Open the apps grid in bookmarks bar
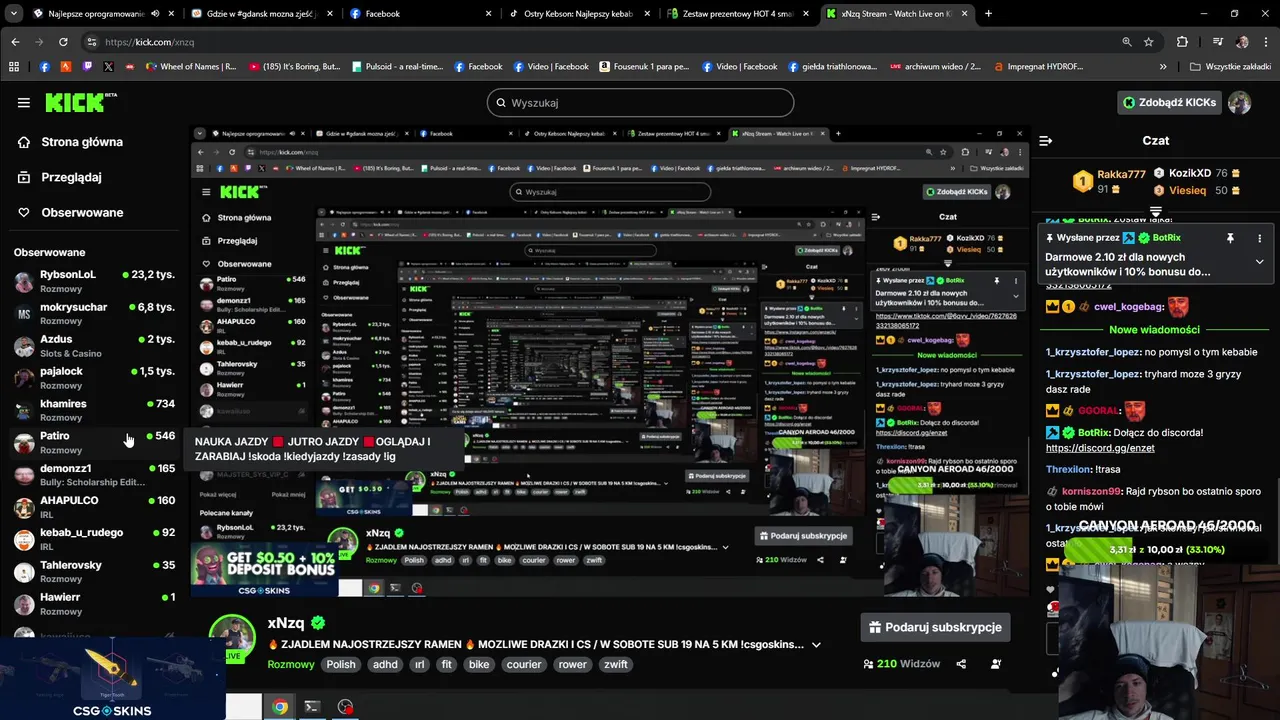The height and width of the screenshot is (720, 1280). [14, 67]
